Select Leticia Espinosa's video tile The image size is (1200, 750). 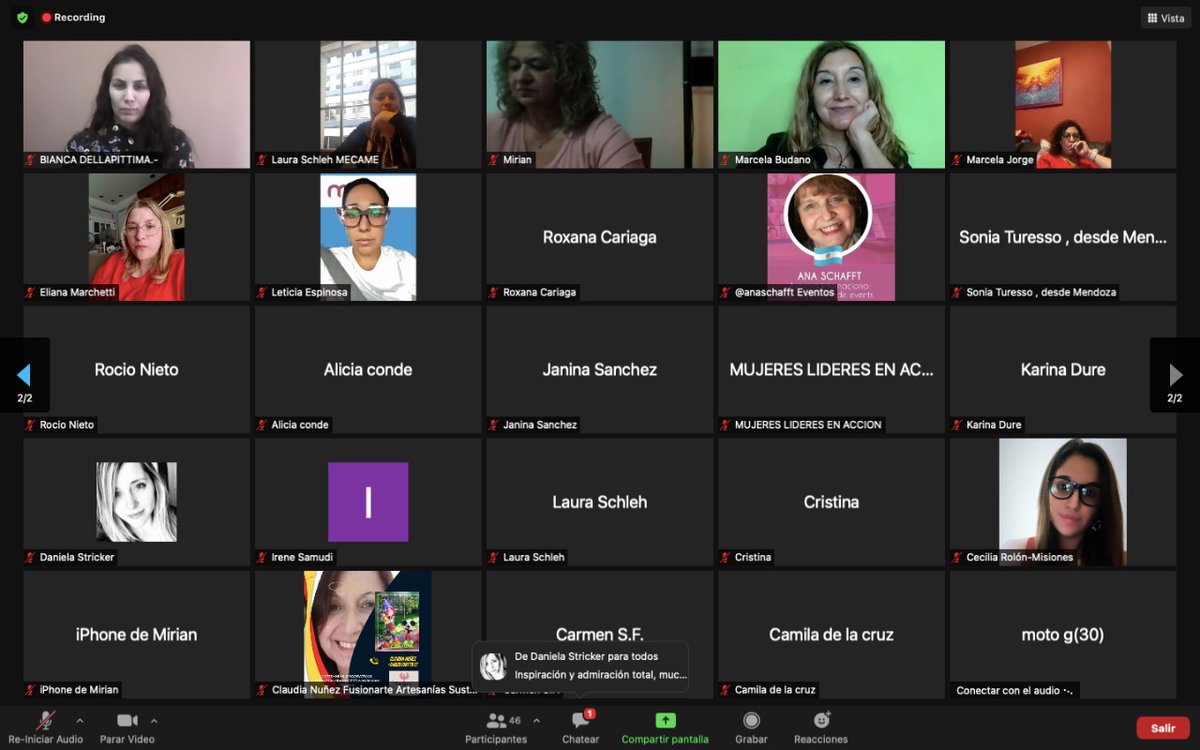pyautogui.click(x=368, y=237)
